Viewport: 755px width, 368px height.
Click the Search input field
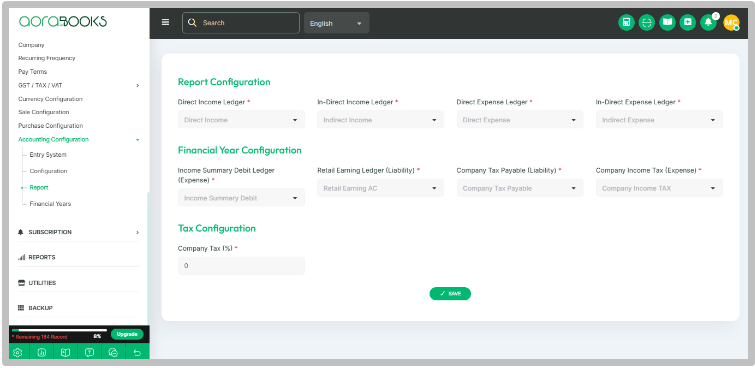click(241, 23)
